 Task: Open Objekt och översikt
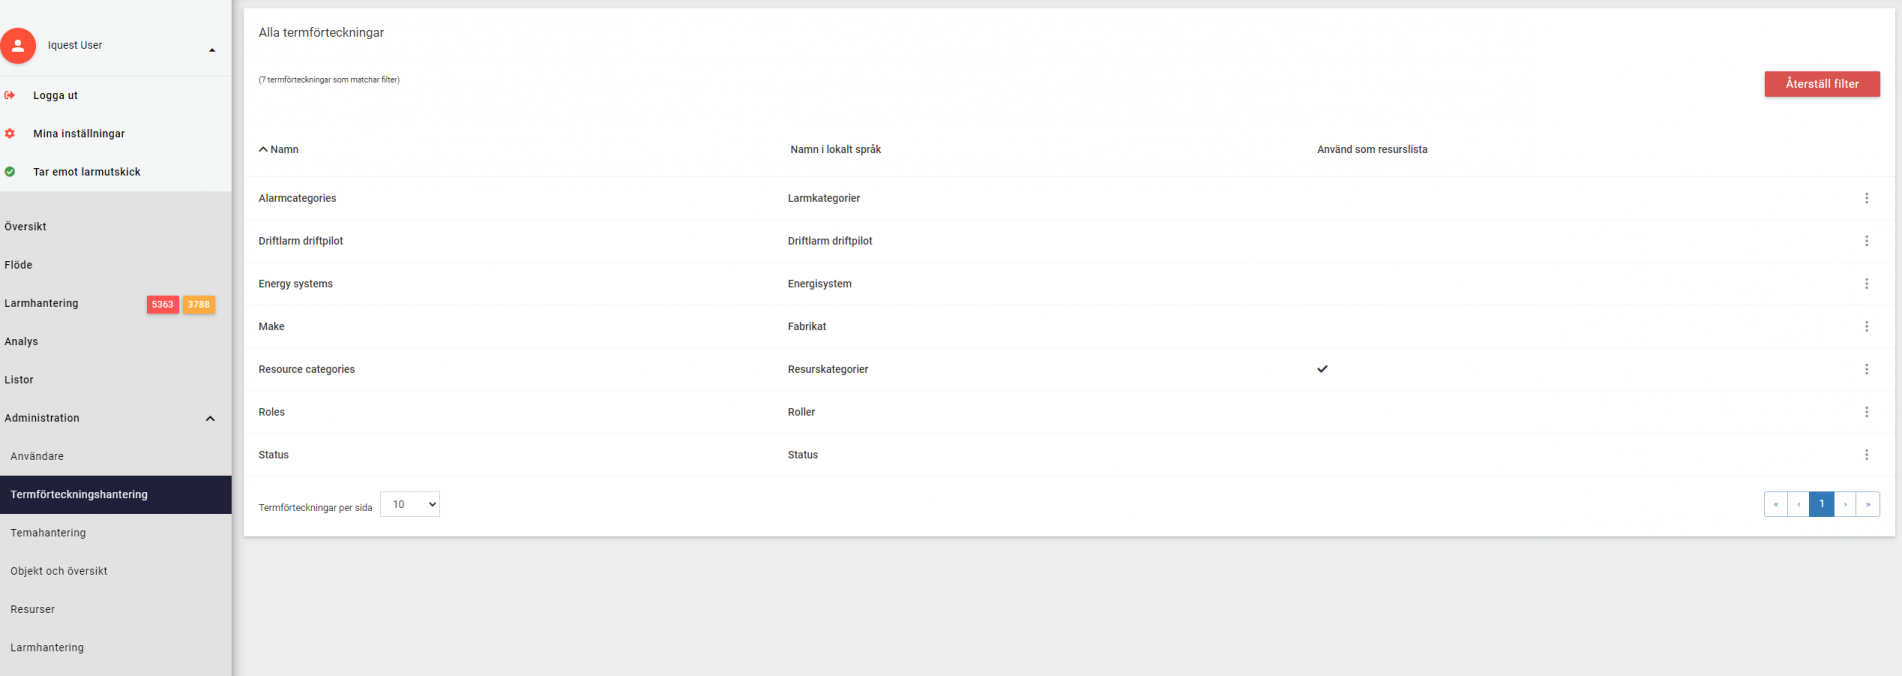pos(59,571)
